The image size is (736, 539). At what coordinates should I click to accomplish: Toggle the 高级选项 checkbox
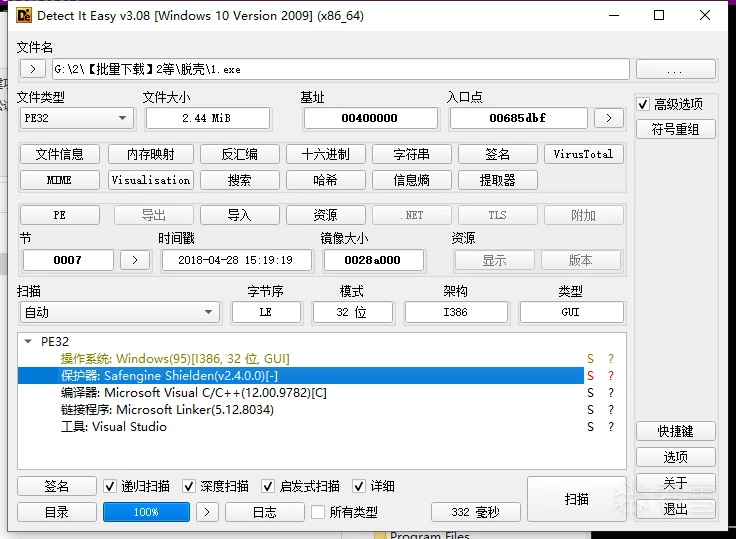point(643,104)
